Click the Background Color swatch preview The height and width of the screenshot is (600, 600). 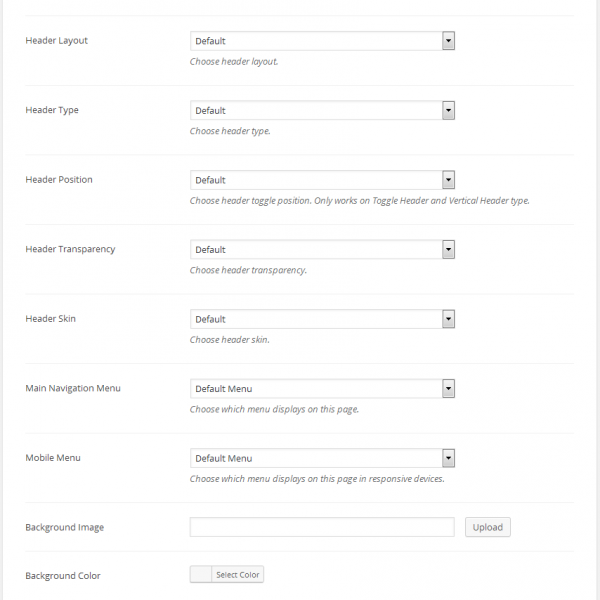[200, 575]
